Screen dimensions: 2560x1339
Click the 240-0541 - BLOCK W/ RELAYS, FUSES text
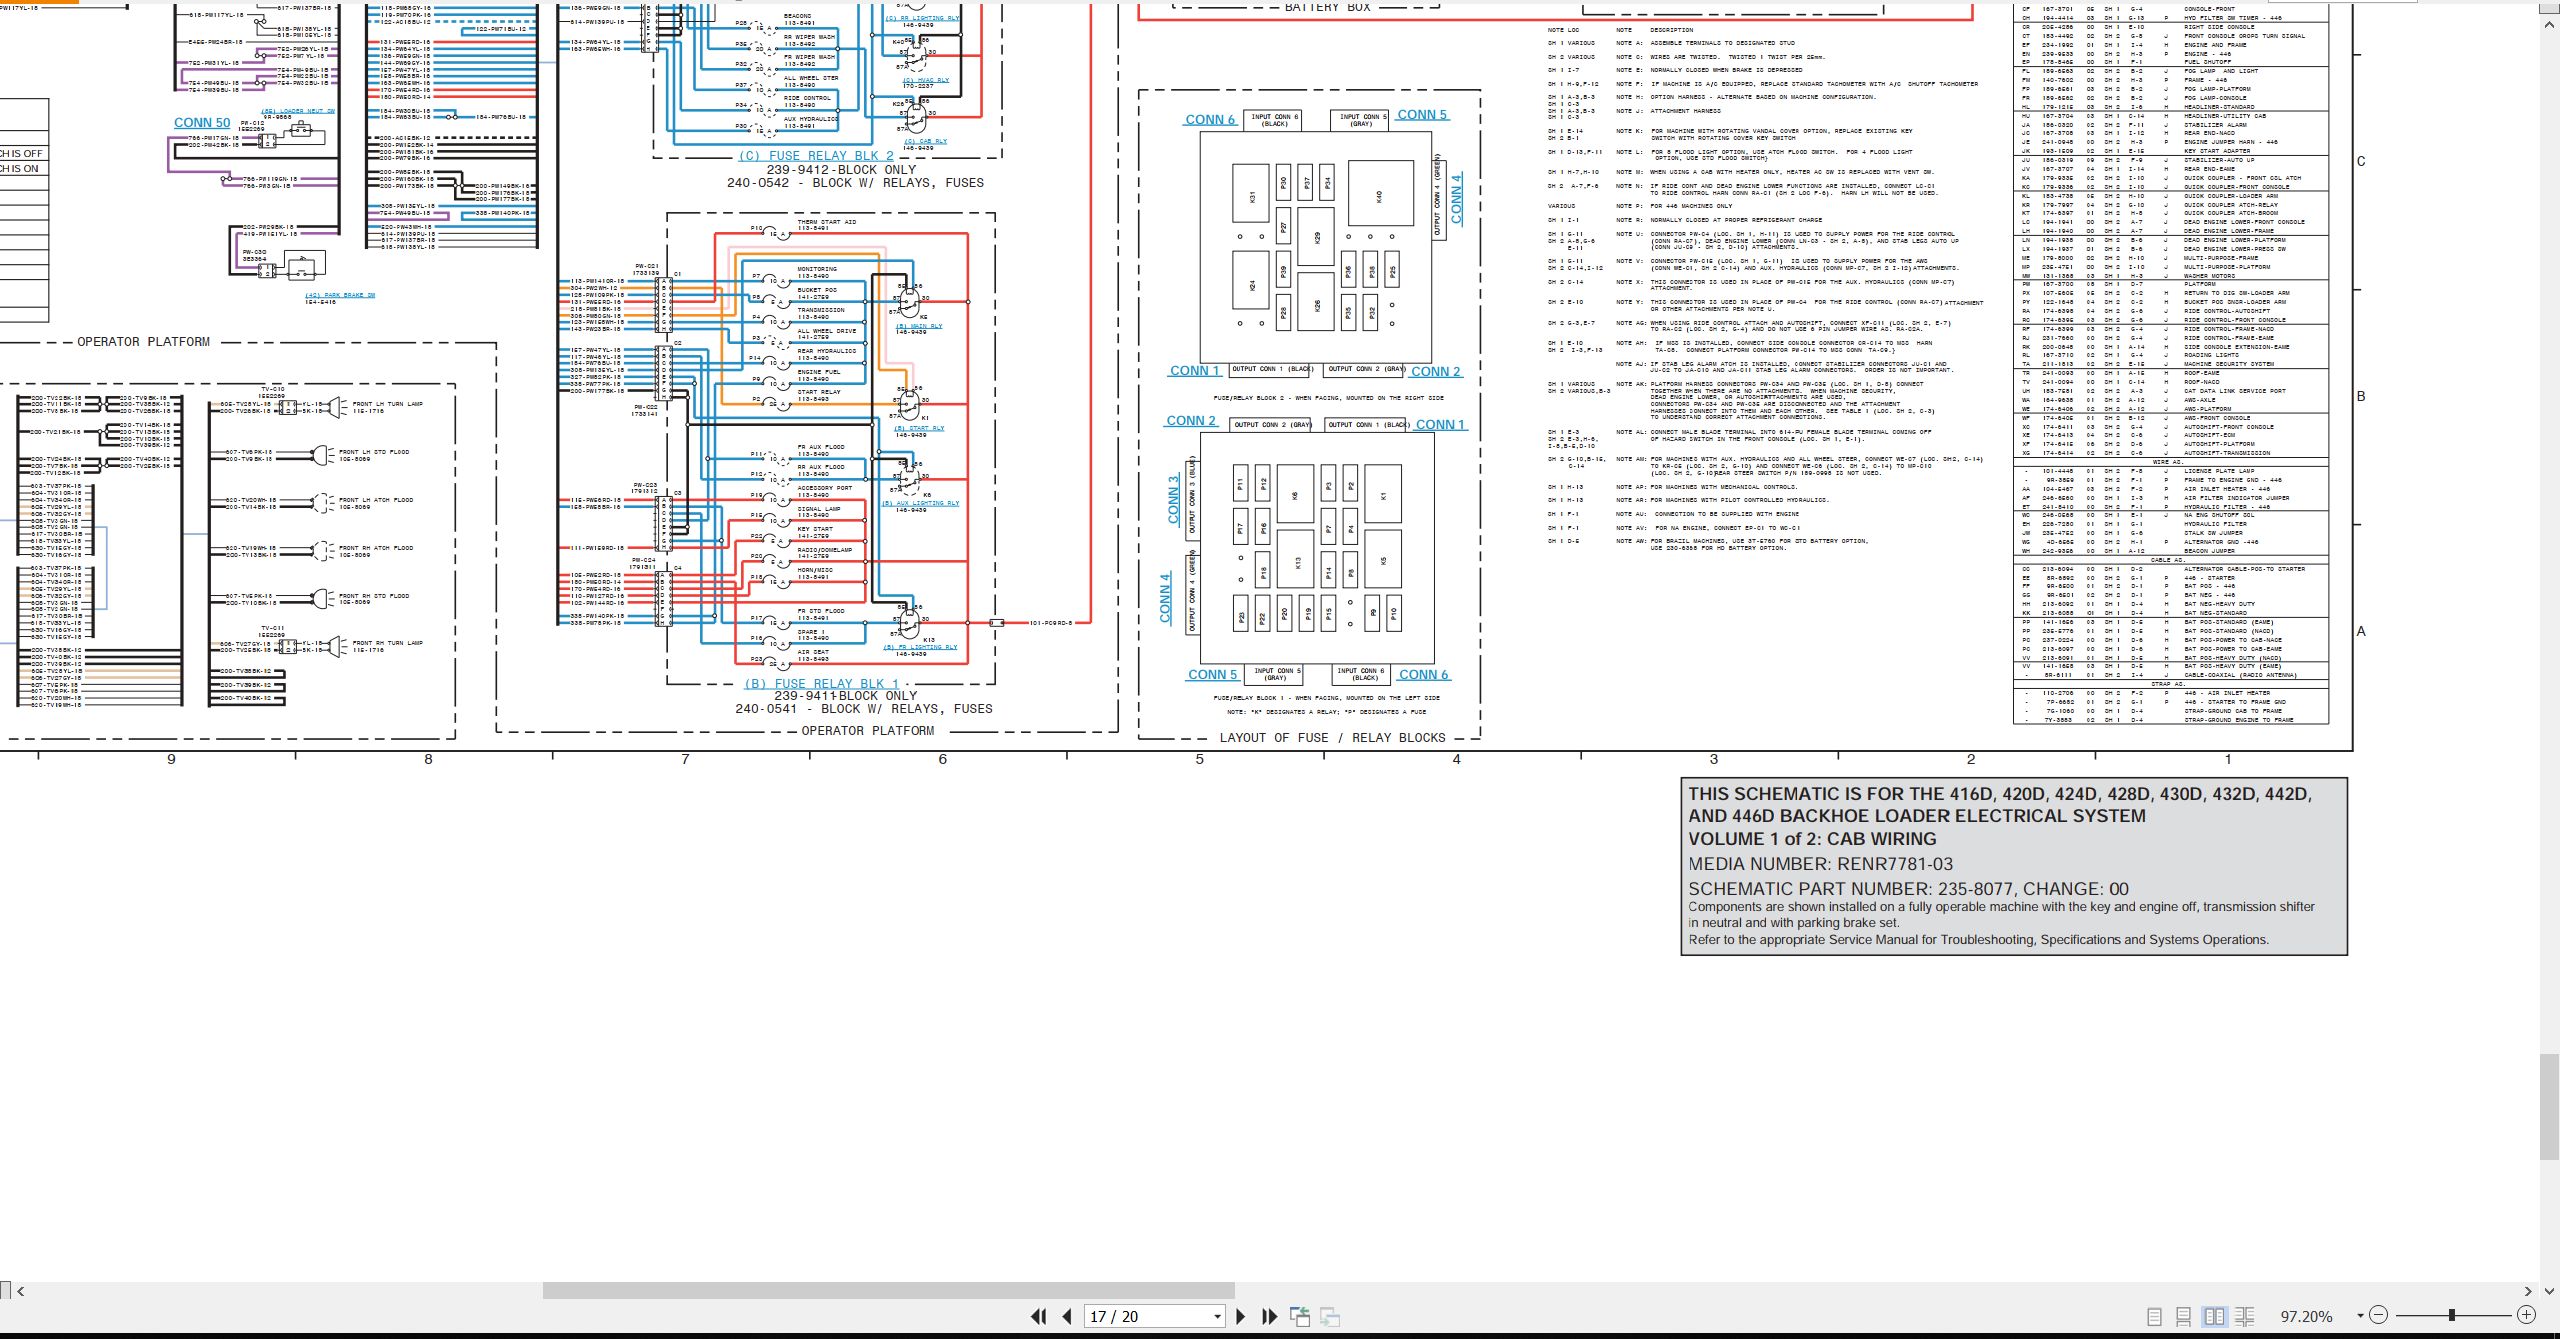(864, 709)
